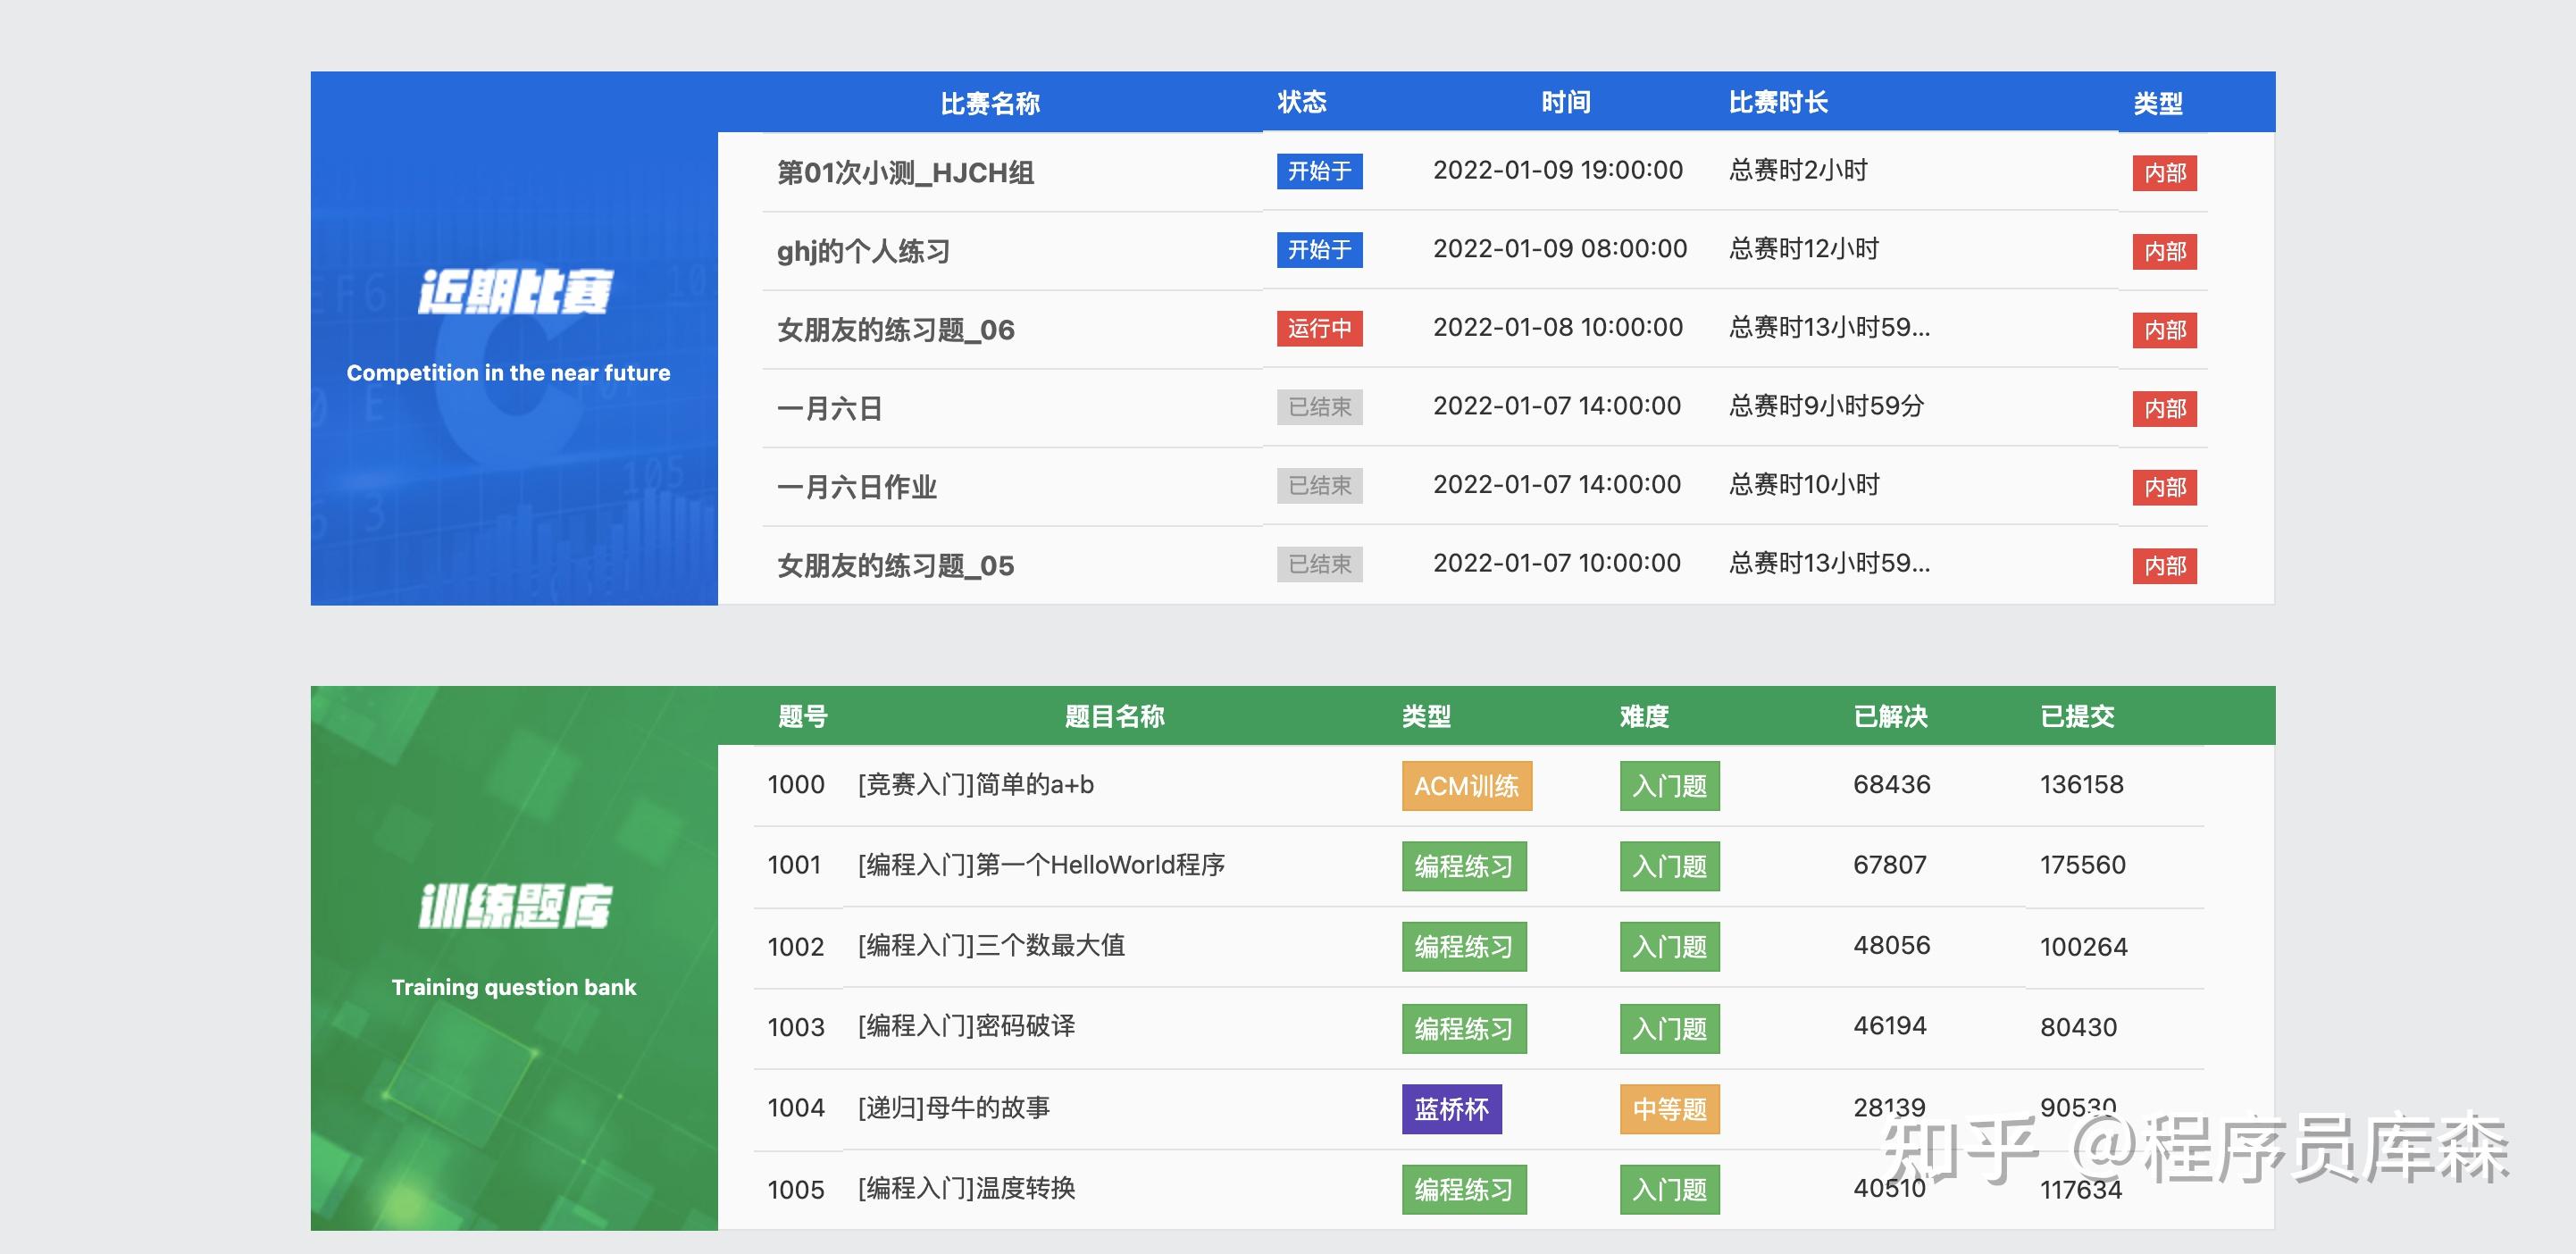Click 蓝桥杯 type tag
Screen dimensions: 2576x1254
tap(1451, 1109)
